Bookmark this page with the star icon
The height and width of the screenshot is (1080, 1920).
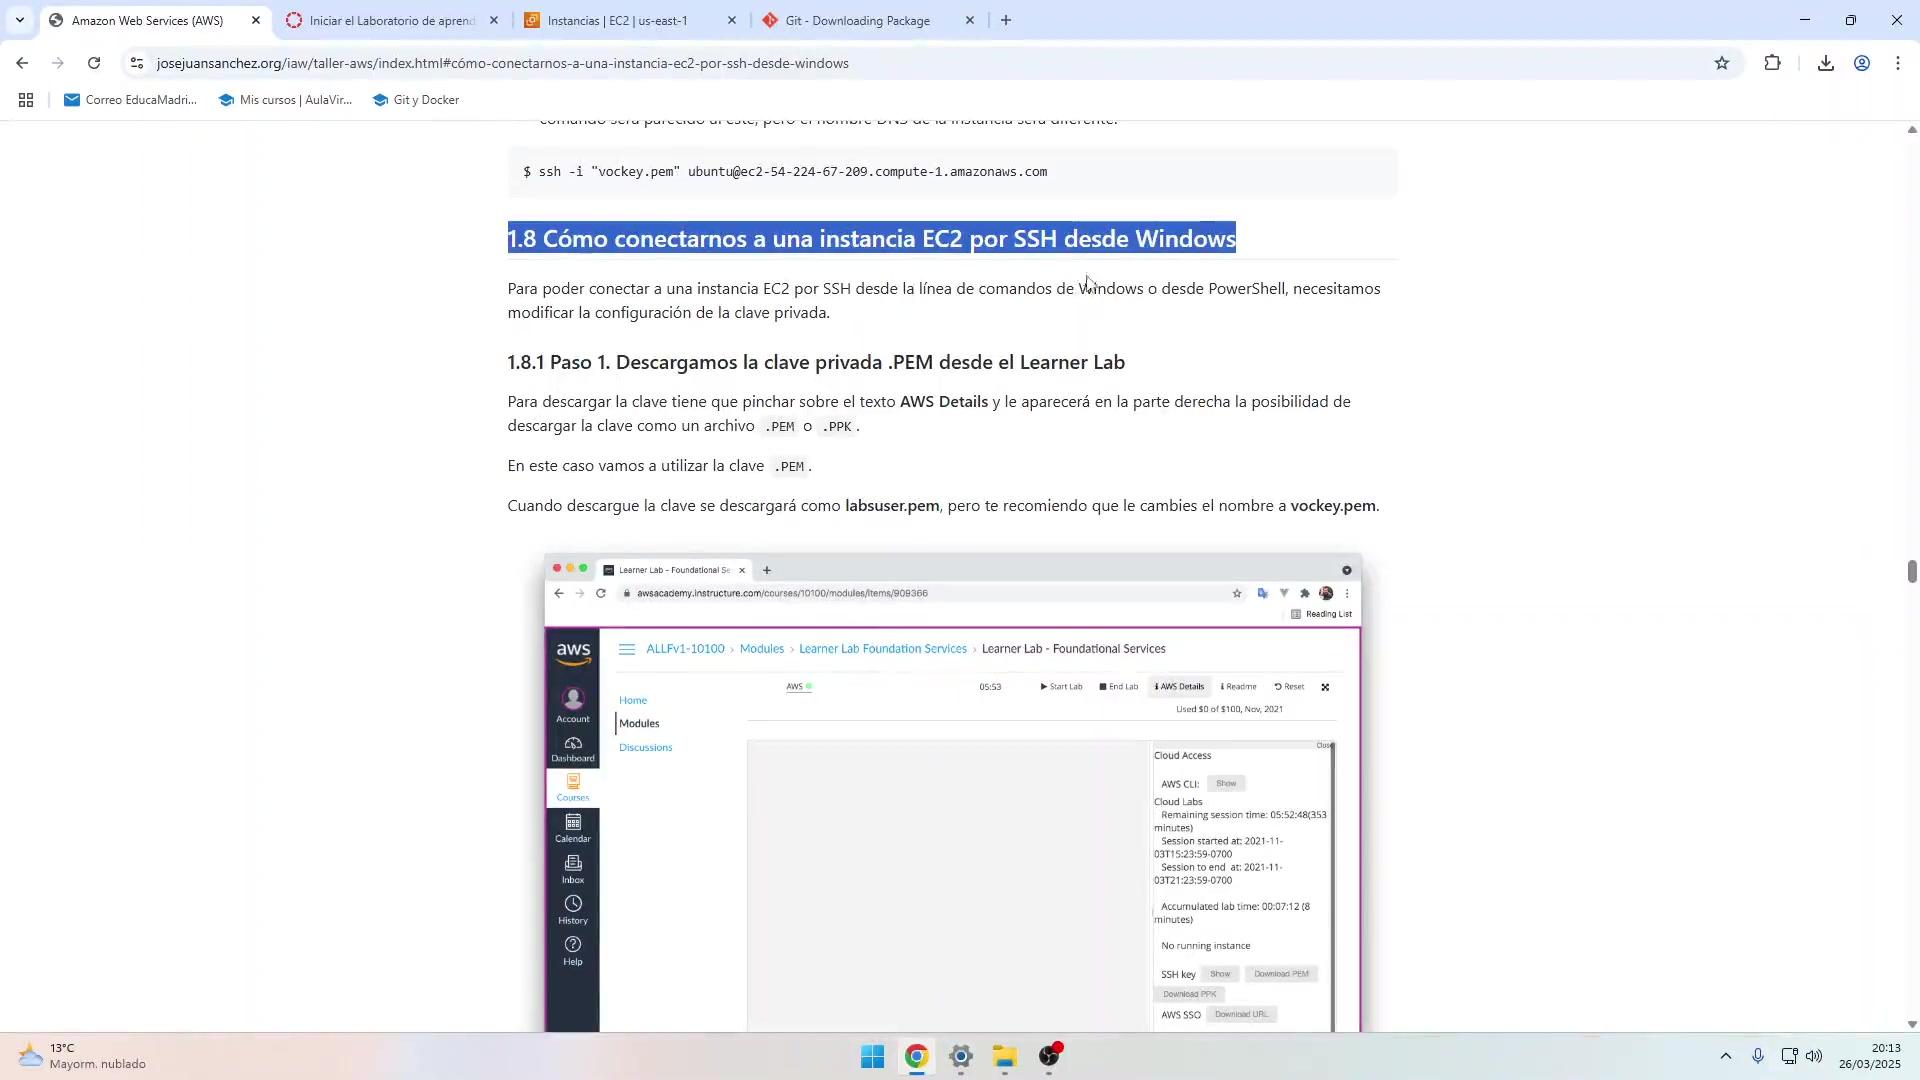tap(1721, 63)
